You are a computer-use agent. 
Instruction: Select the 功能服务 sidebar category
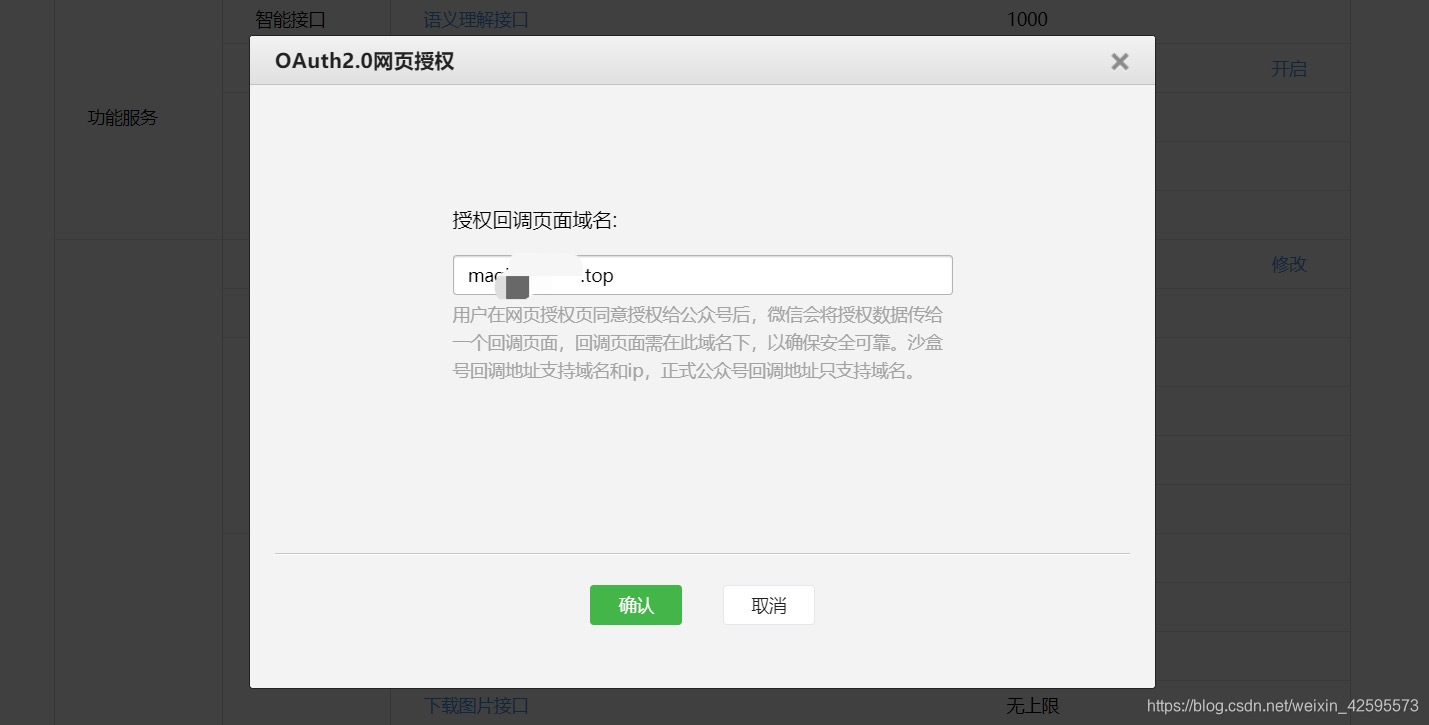point(122,117)
